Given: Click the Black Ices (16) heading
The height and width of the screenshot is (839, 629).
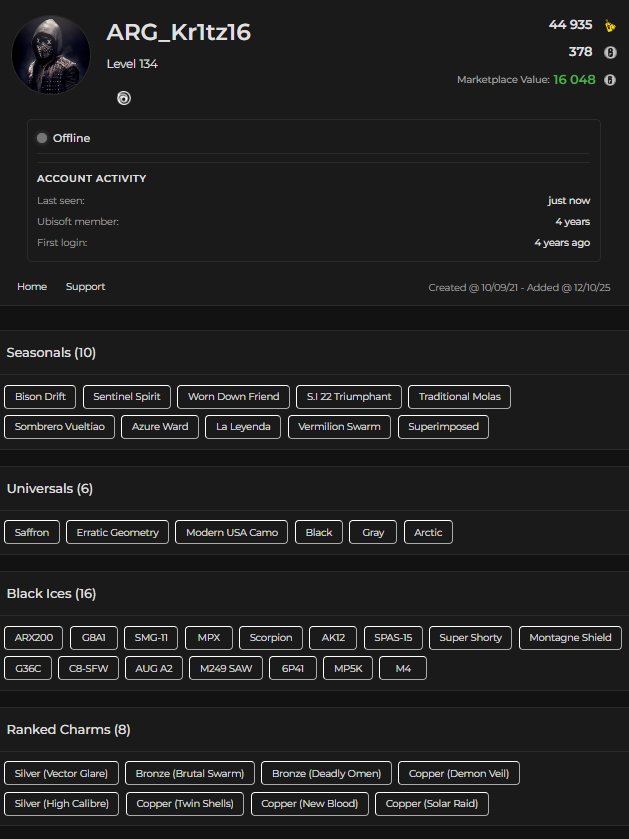Looking at the screenshot, I should (51, 593).
